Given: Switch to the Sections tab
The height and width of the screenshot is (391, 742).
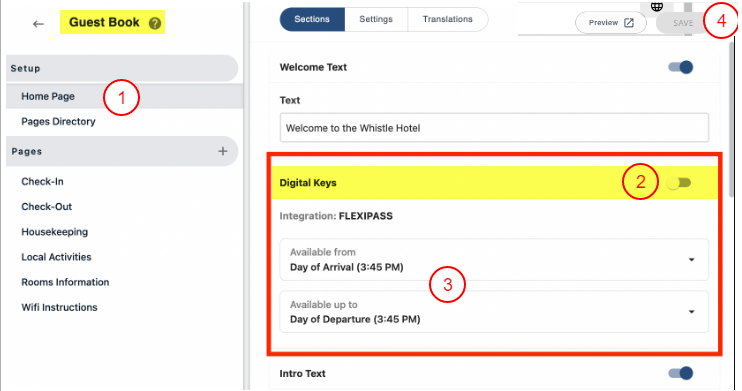Looking at the screenshot, I should pos(312,19).
